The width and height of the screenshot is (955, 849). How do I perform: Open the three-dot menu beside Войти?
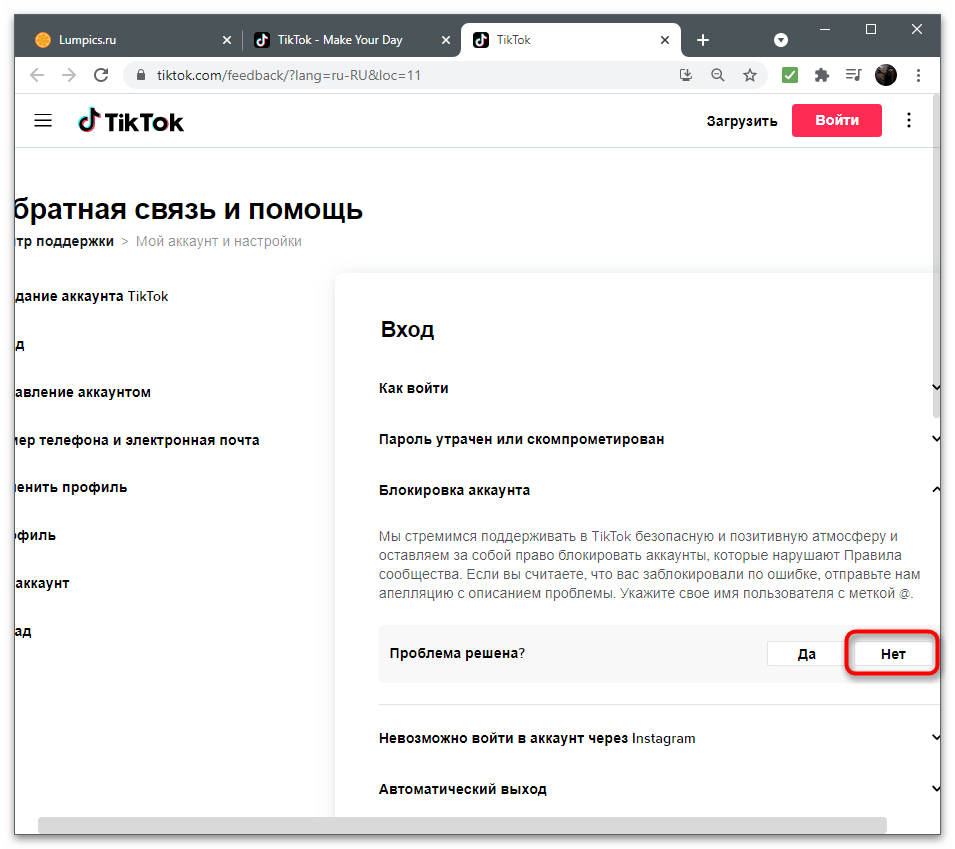click(909, 120)
